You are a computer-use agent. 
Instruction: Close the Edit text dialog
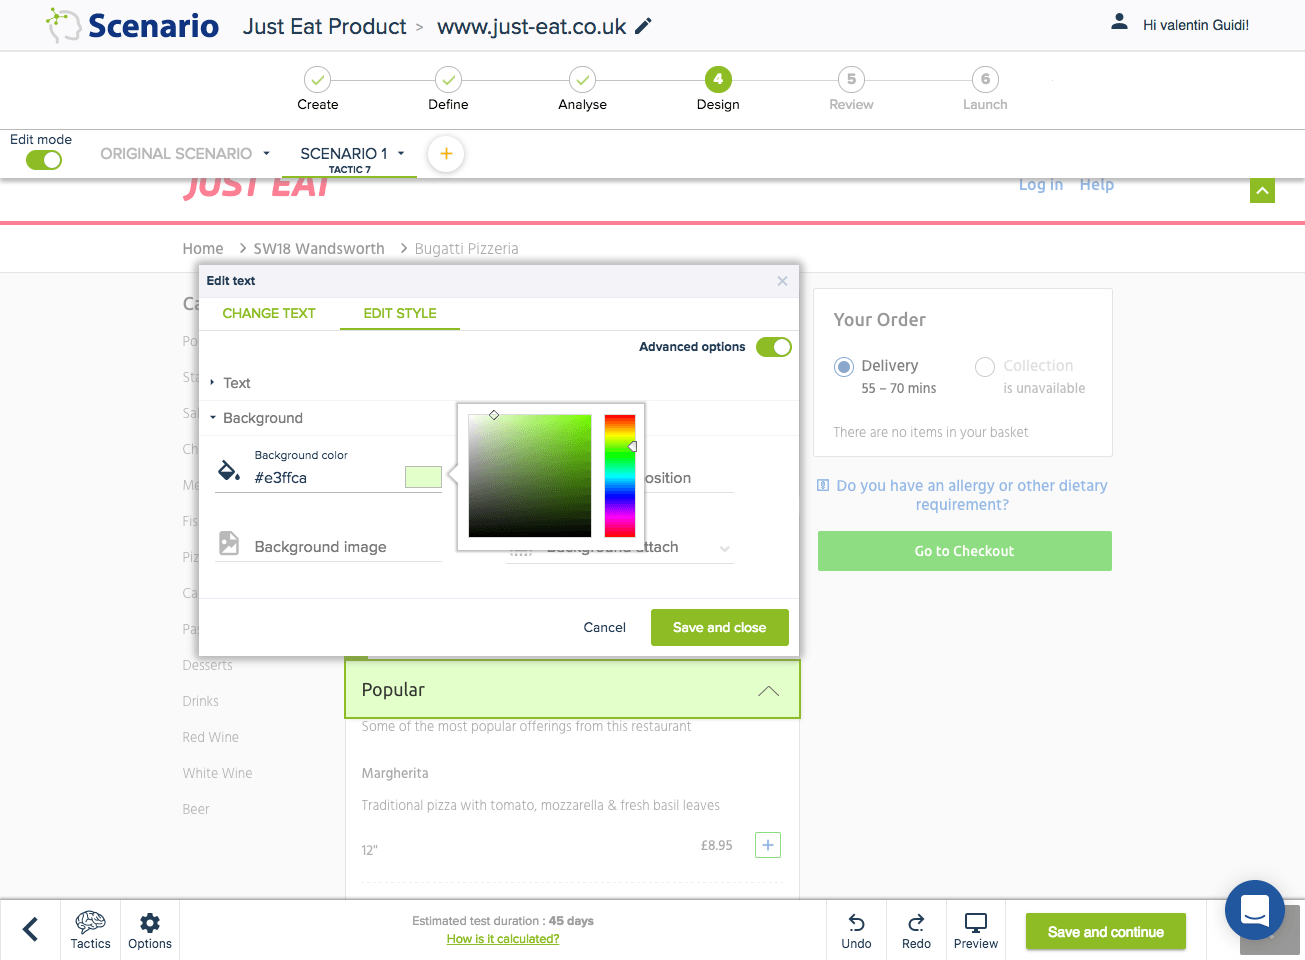[782, 281]
